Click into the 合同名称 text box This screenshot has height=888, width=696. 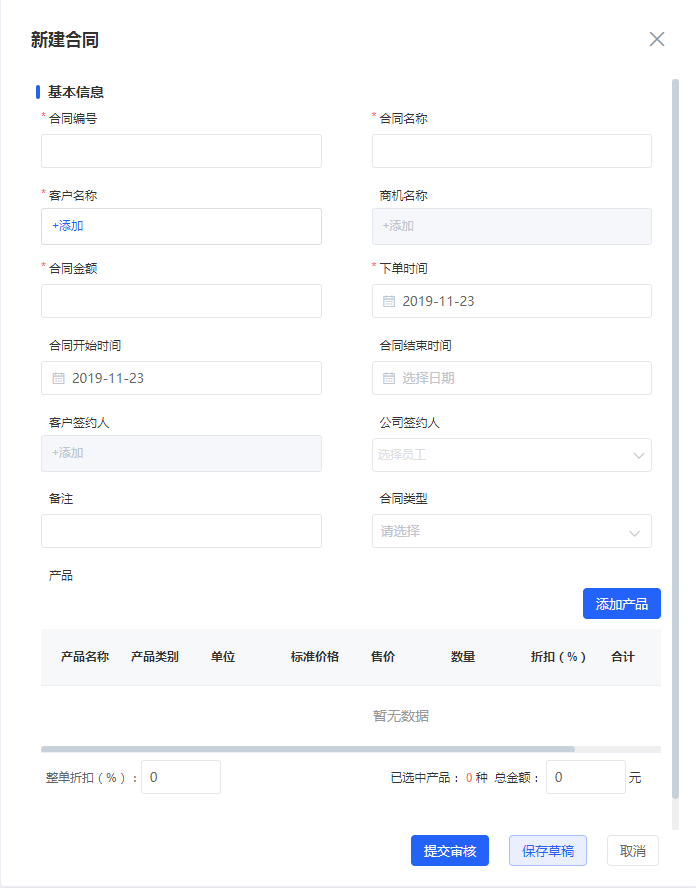pos(511,151)
